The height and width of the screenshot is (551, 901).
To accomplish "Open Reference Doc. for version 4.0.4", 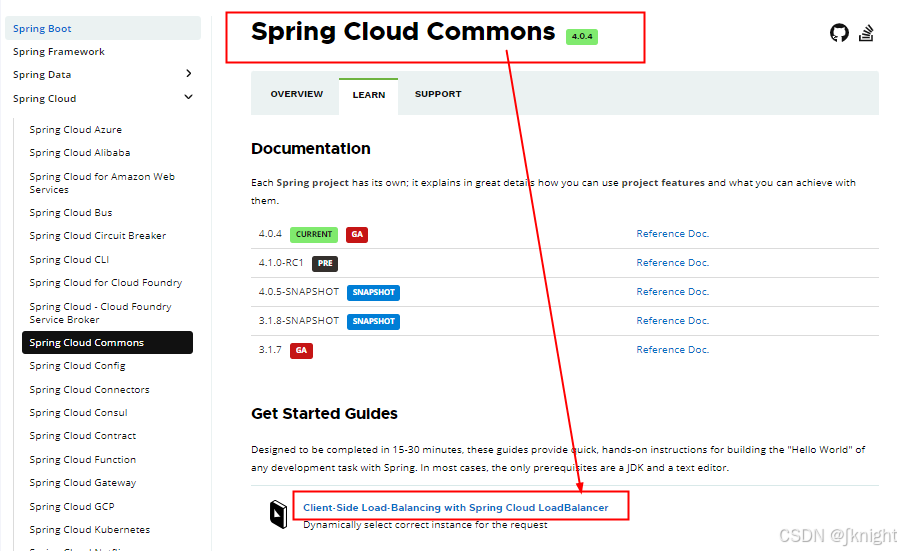I will coord(672,234).
